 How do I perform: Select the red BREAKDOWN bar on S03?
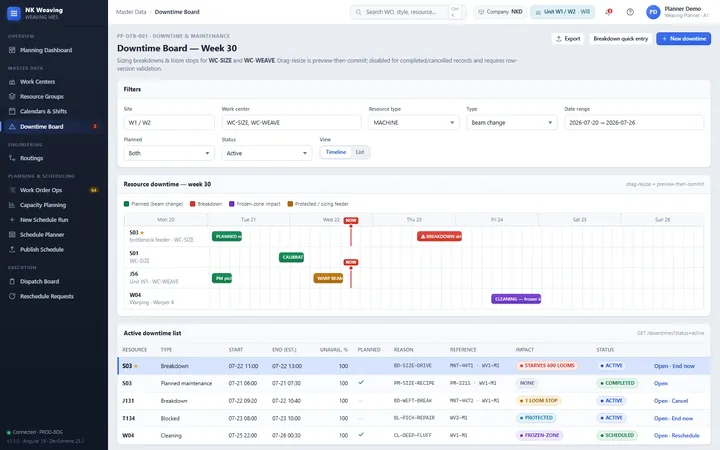(439, 236)
